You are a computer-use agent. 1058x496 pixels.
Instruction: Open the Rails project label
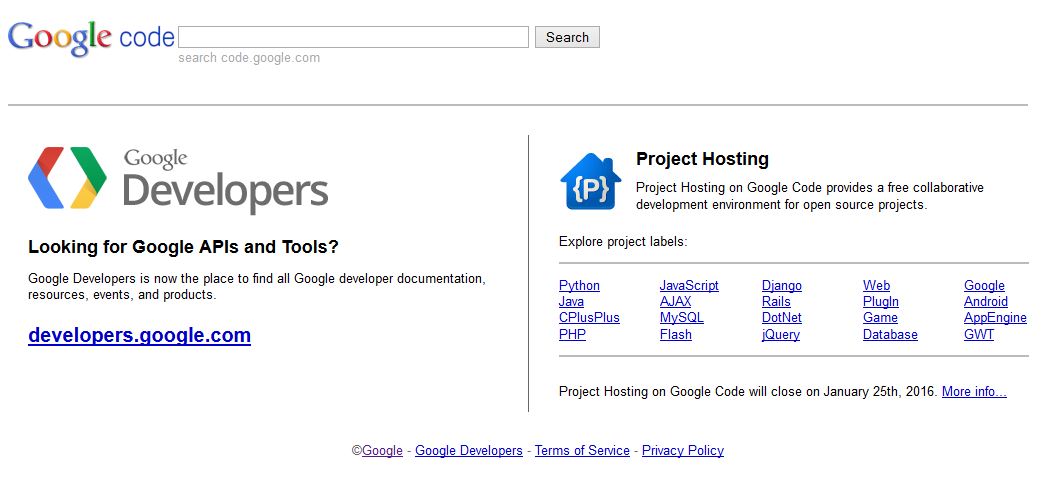[777, 302]
